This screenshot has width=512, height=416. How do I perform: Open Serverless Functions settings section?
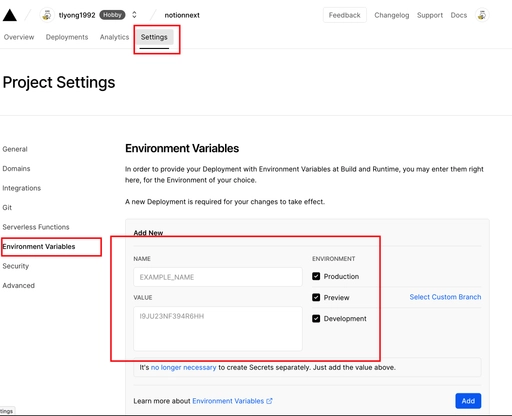36,227
